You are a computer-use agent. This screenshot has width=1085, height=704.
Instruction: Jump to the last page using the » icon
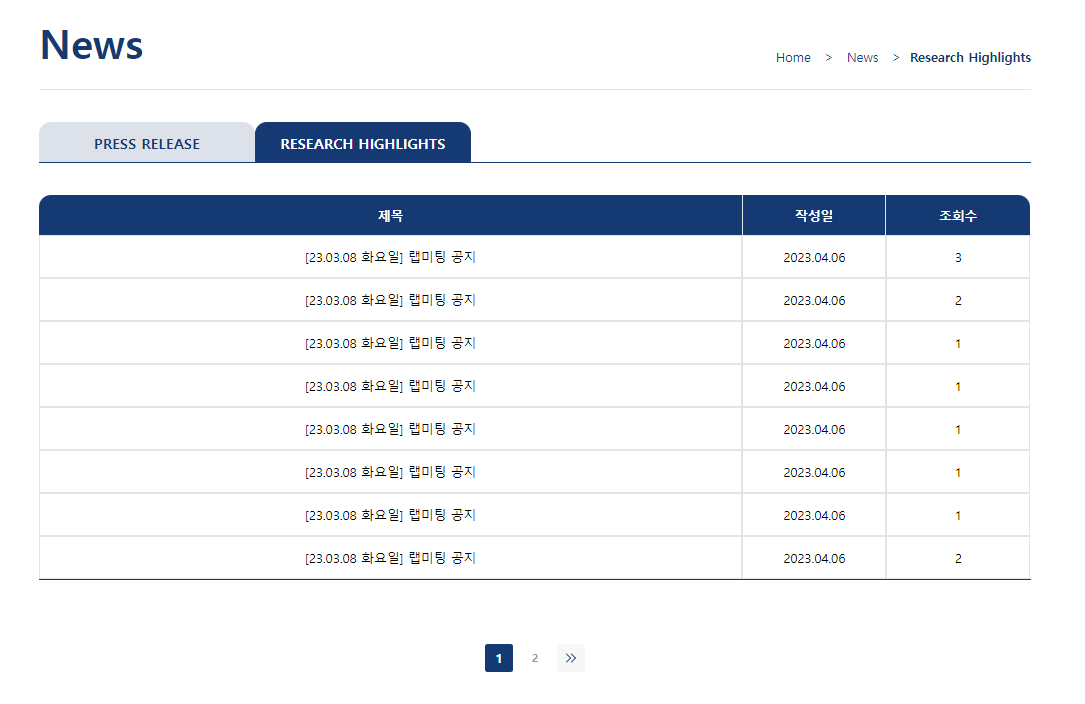point(571,658)
